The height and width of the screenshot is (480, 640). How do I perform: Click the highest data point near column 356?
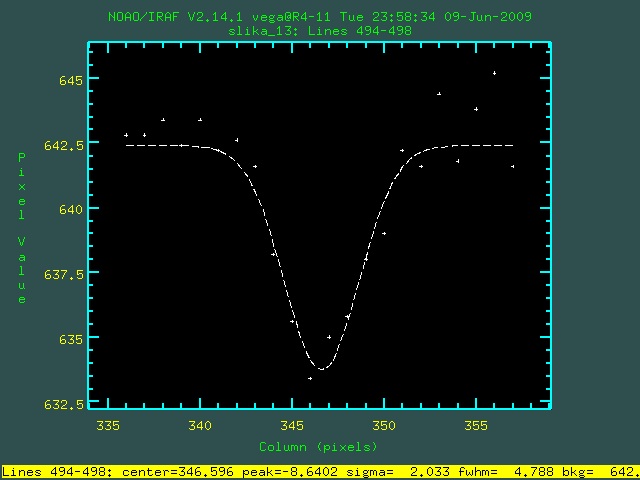[x=494, y=73]
